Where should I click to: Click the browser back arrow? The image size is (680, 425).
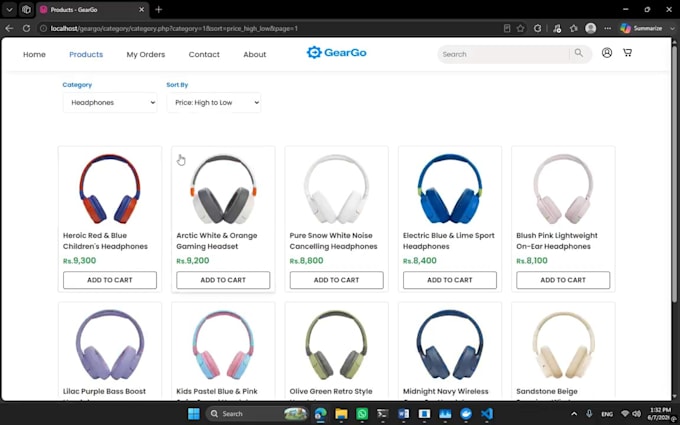(x=9, y=29)
